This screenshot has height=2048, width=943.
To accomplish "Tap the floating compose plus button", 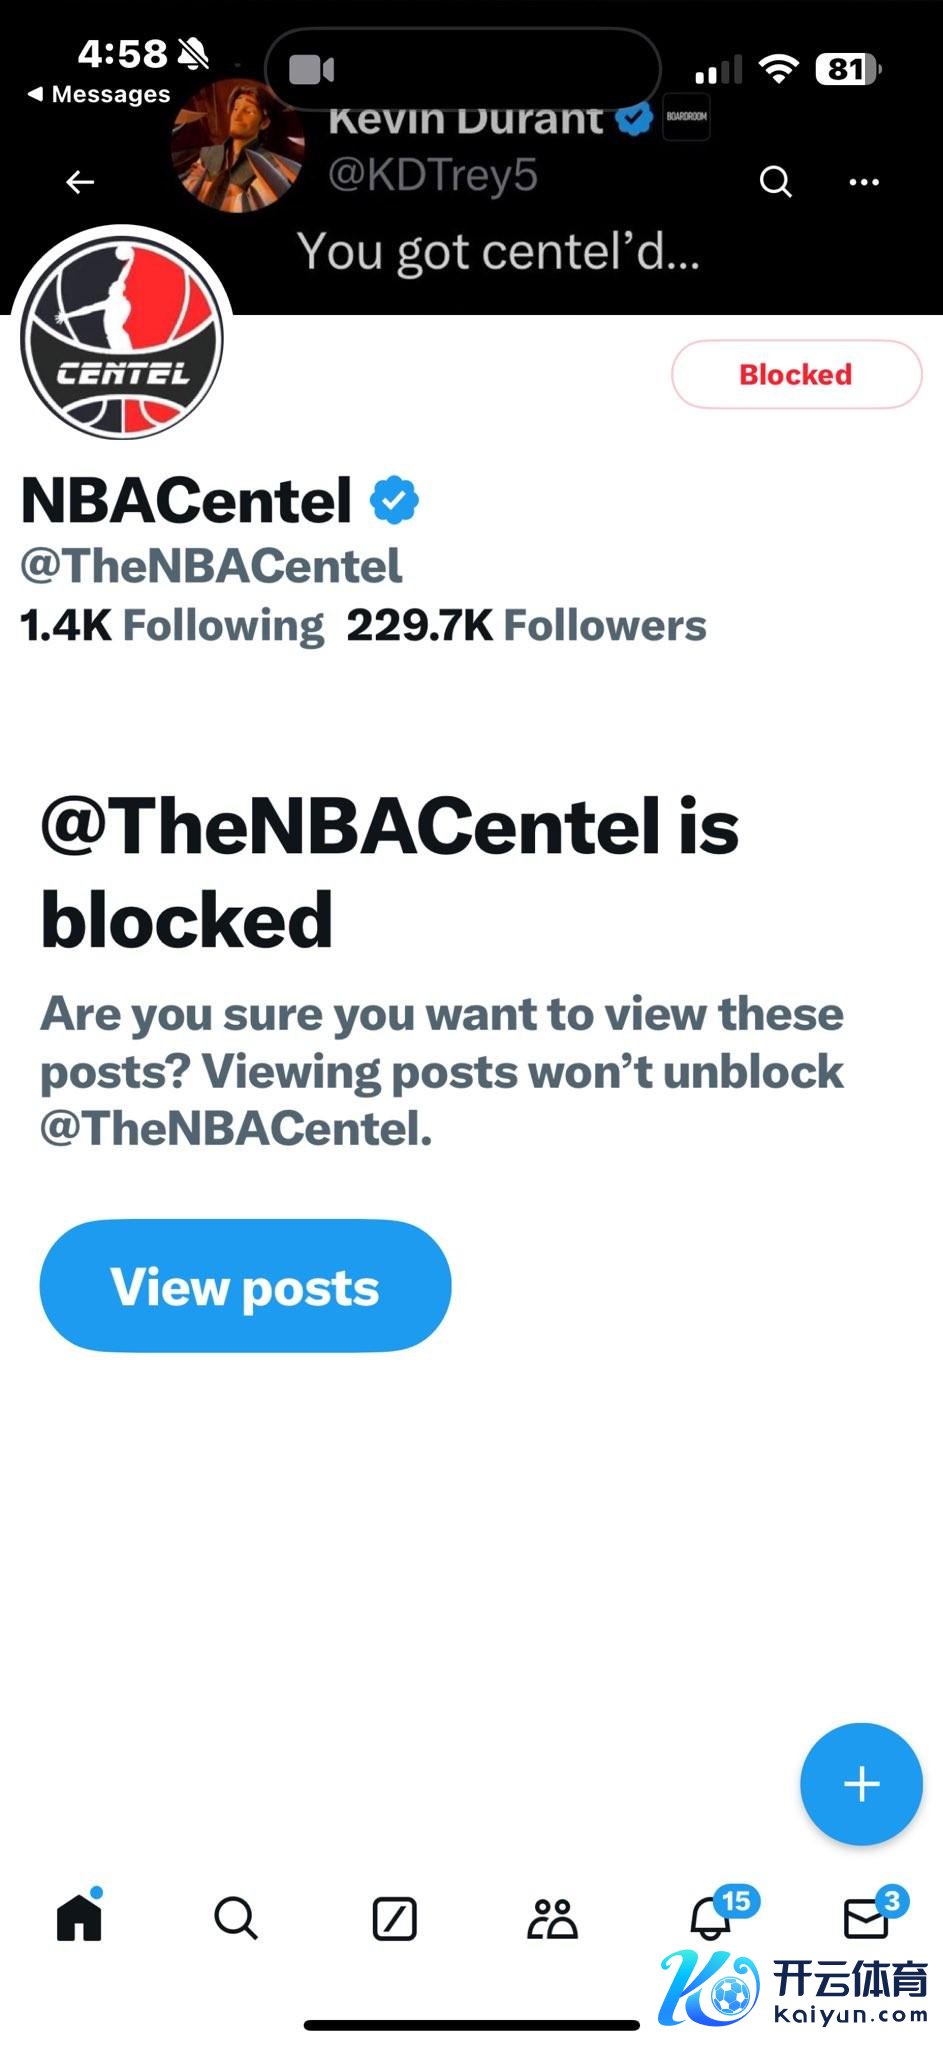I will [861, 1784].
